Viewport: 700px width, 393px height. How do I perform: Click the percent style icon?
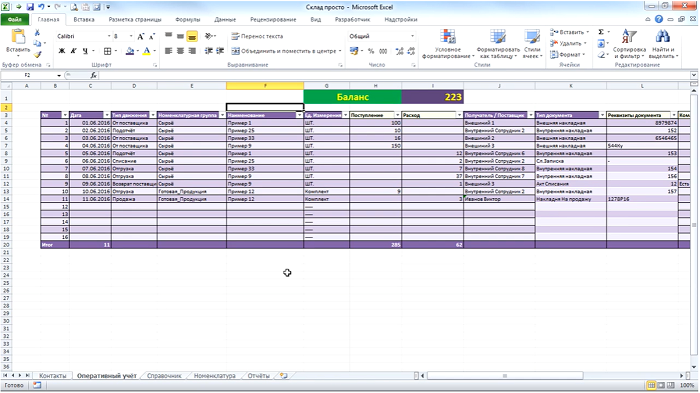371,51
